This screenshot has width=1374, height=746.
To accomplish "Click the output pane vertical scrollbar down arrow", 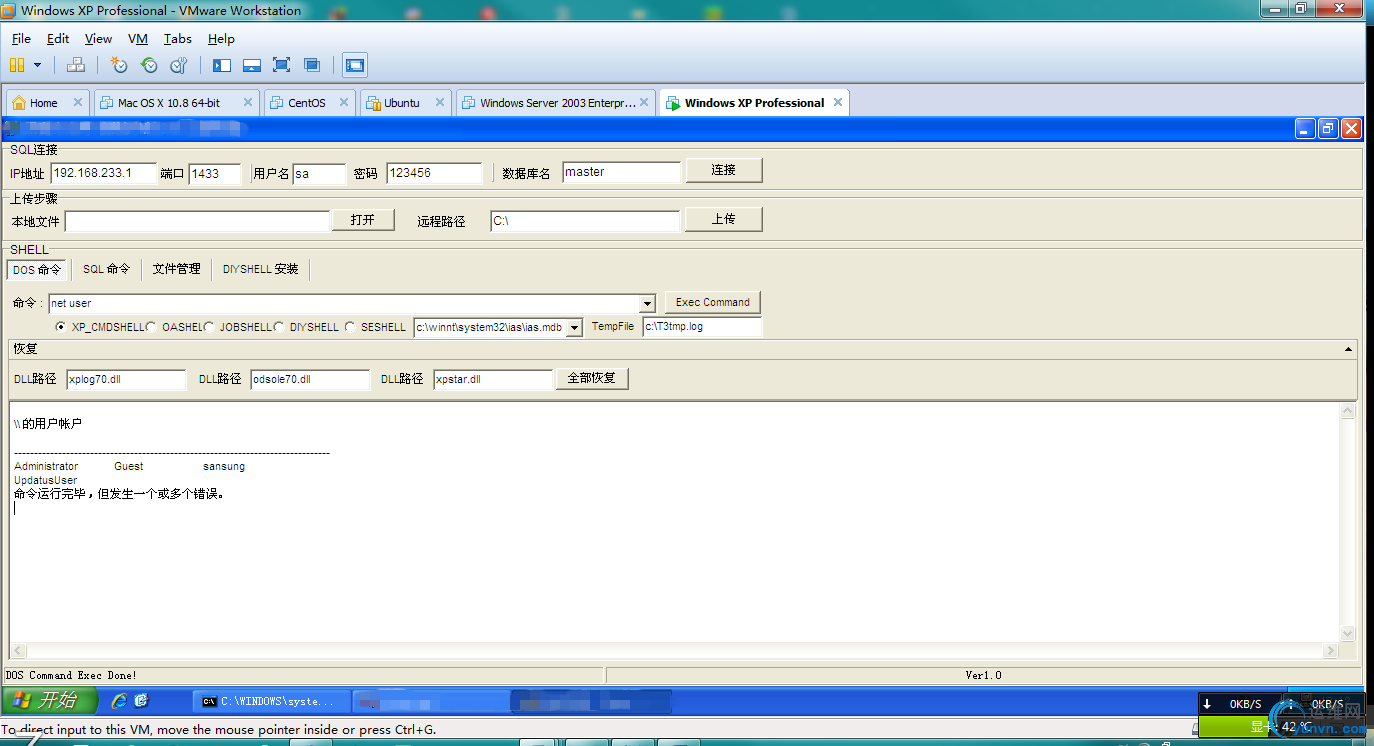I will 1348,633.
